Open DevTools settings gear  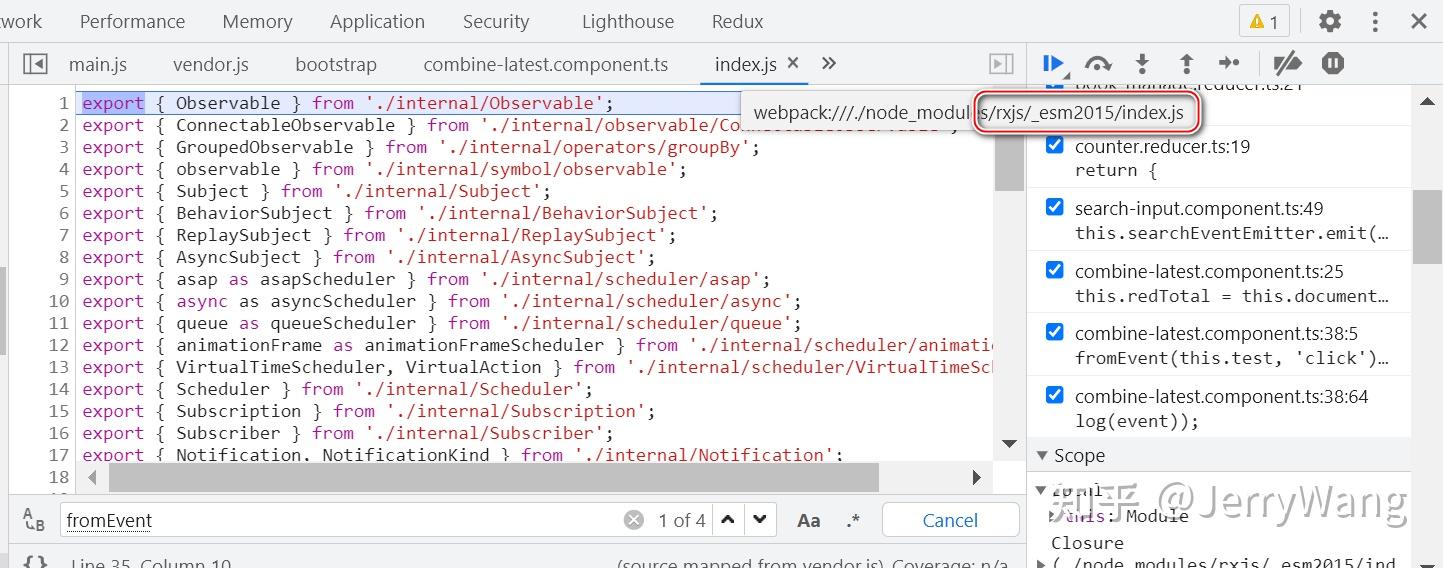[x=1330, y=21]
